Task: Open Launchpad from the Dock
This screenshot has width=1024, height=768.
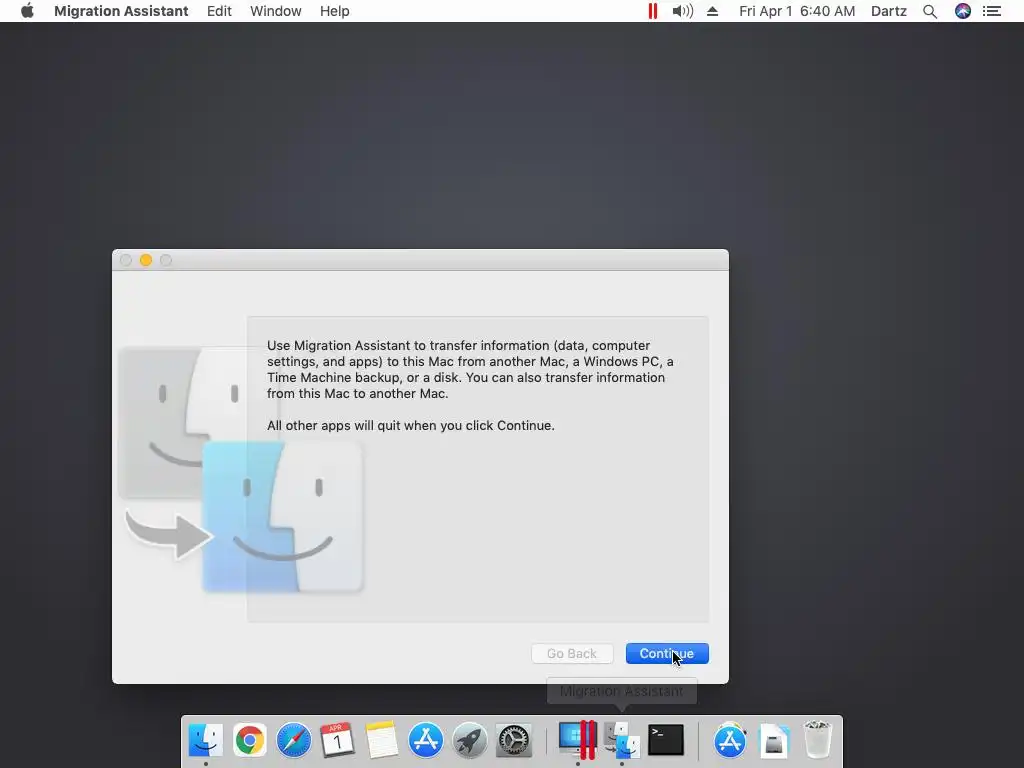Action: point(470,740)
